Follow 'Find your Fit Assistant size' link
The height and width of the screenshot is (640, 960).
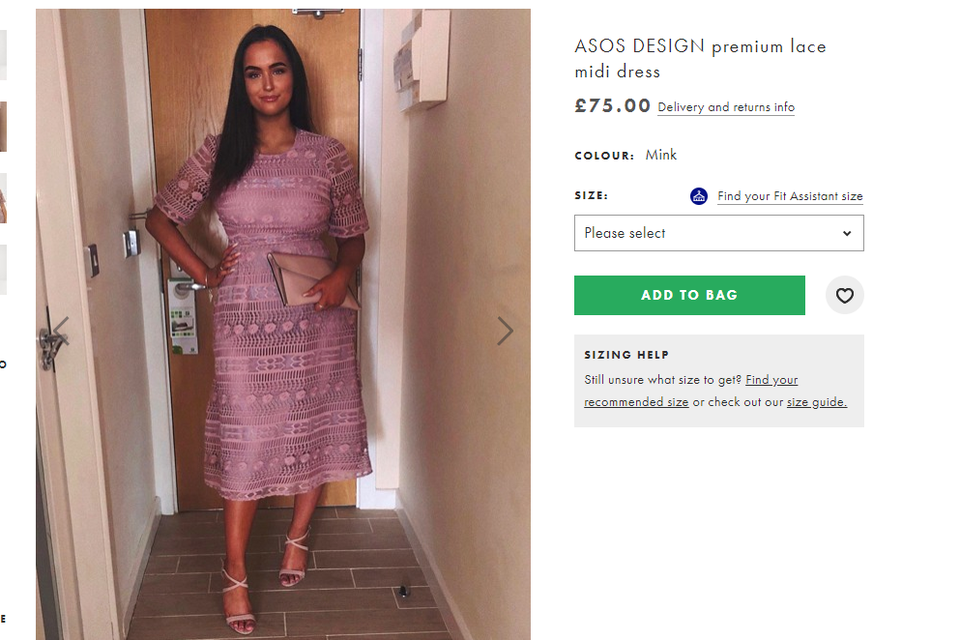pyautogui.click(x=790, y=196)
